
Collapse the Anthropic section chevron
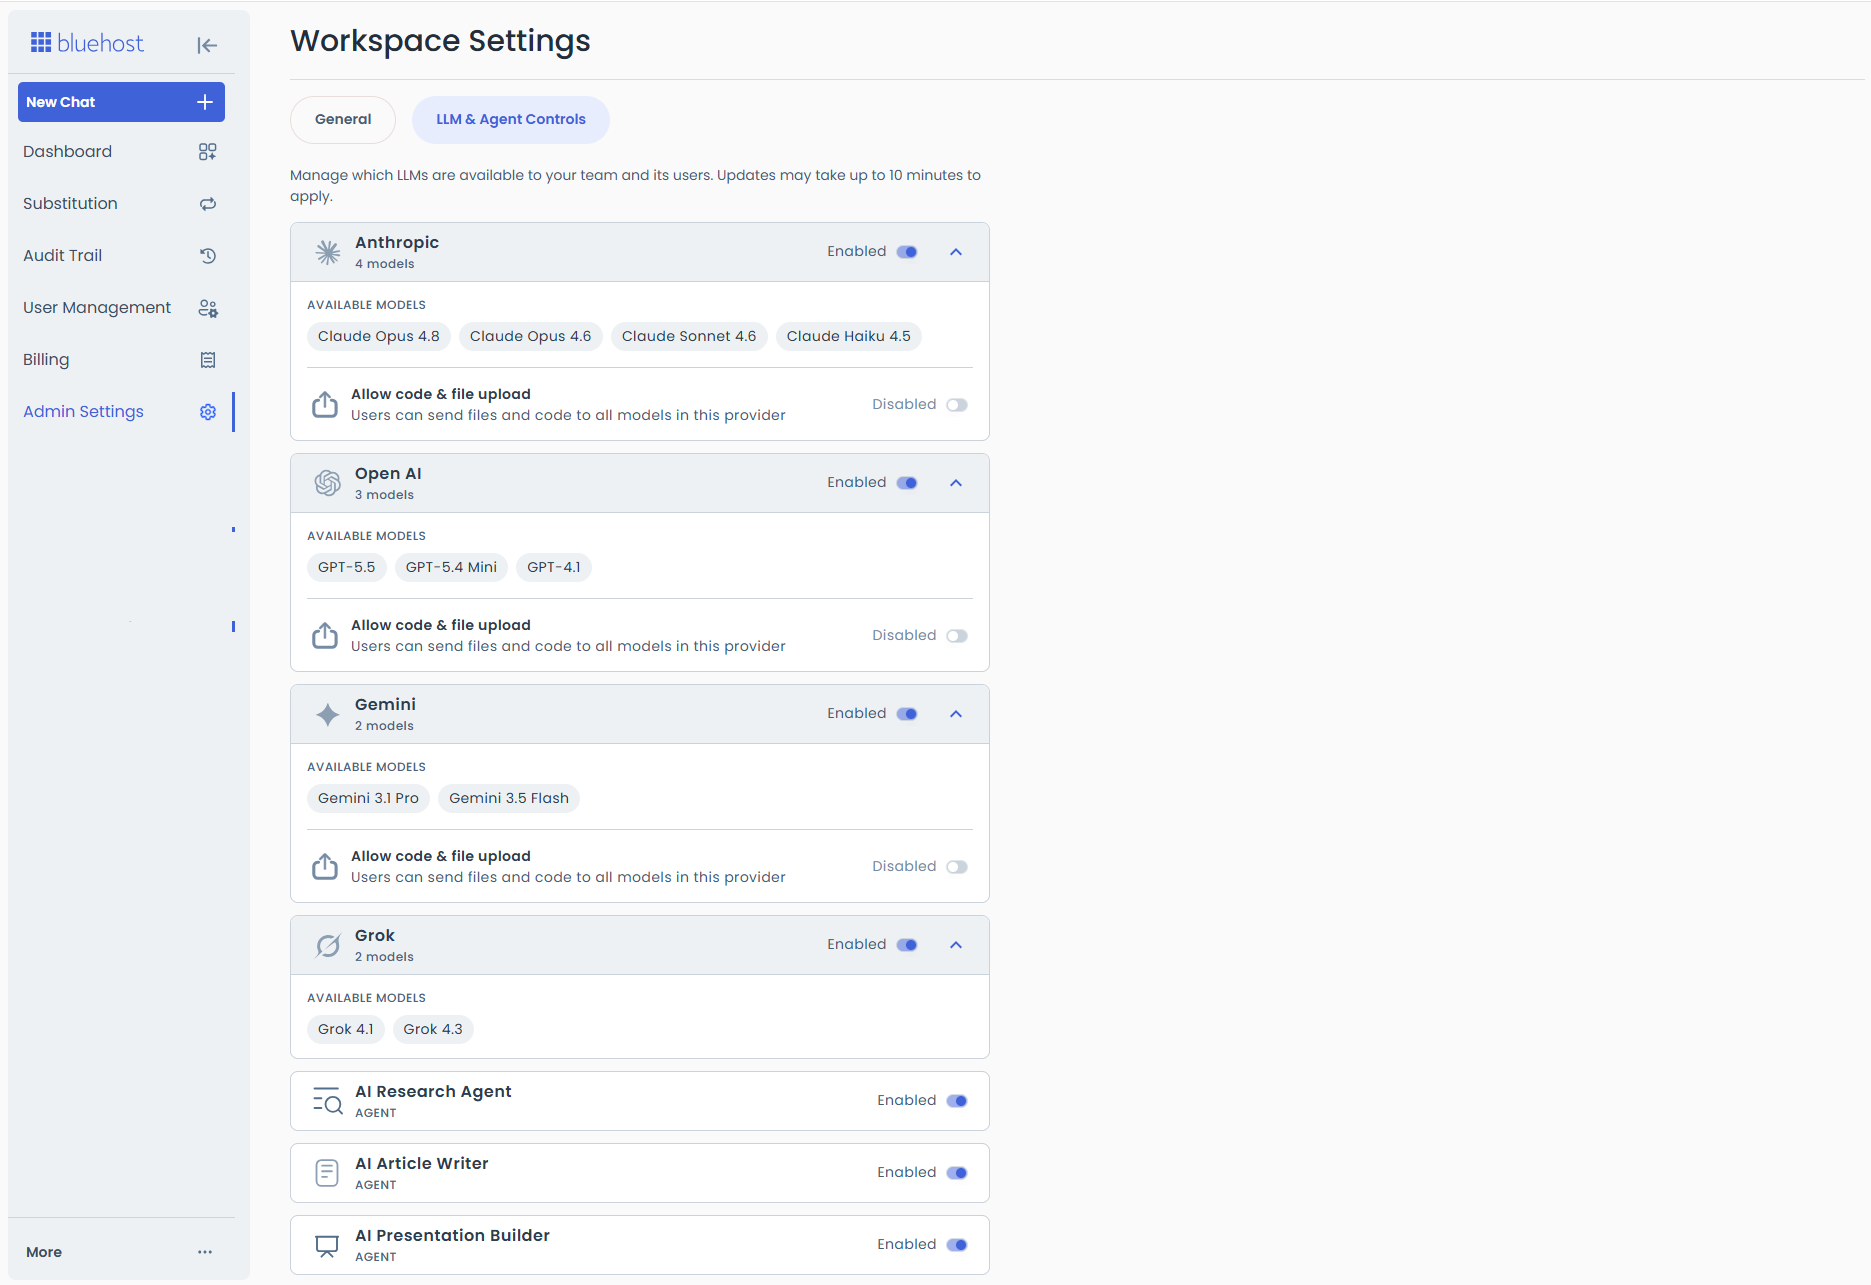pos(956,252)
